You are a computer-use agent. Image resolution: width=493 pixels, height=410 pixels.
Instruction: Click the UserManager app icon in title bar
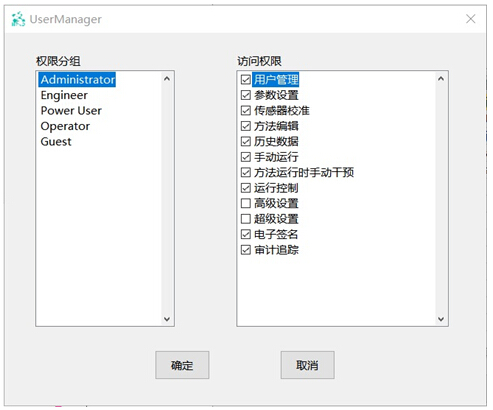[x=18, y=19]
